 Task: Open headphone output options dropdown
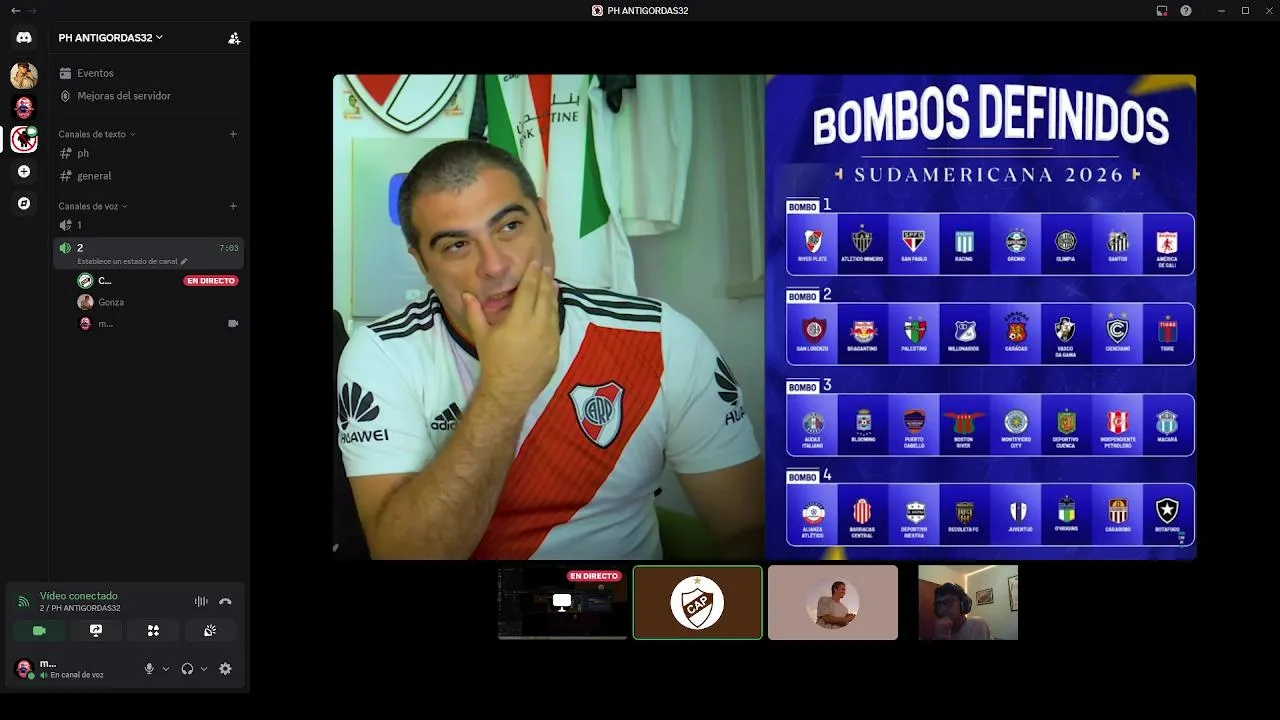tap(204, 669)
